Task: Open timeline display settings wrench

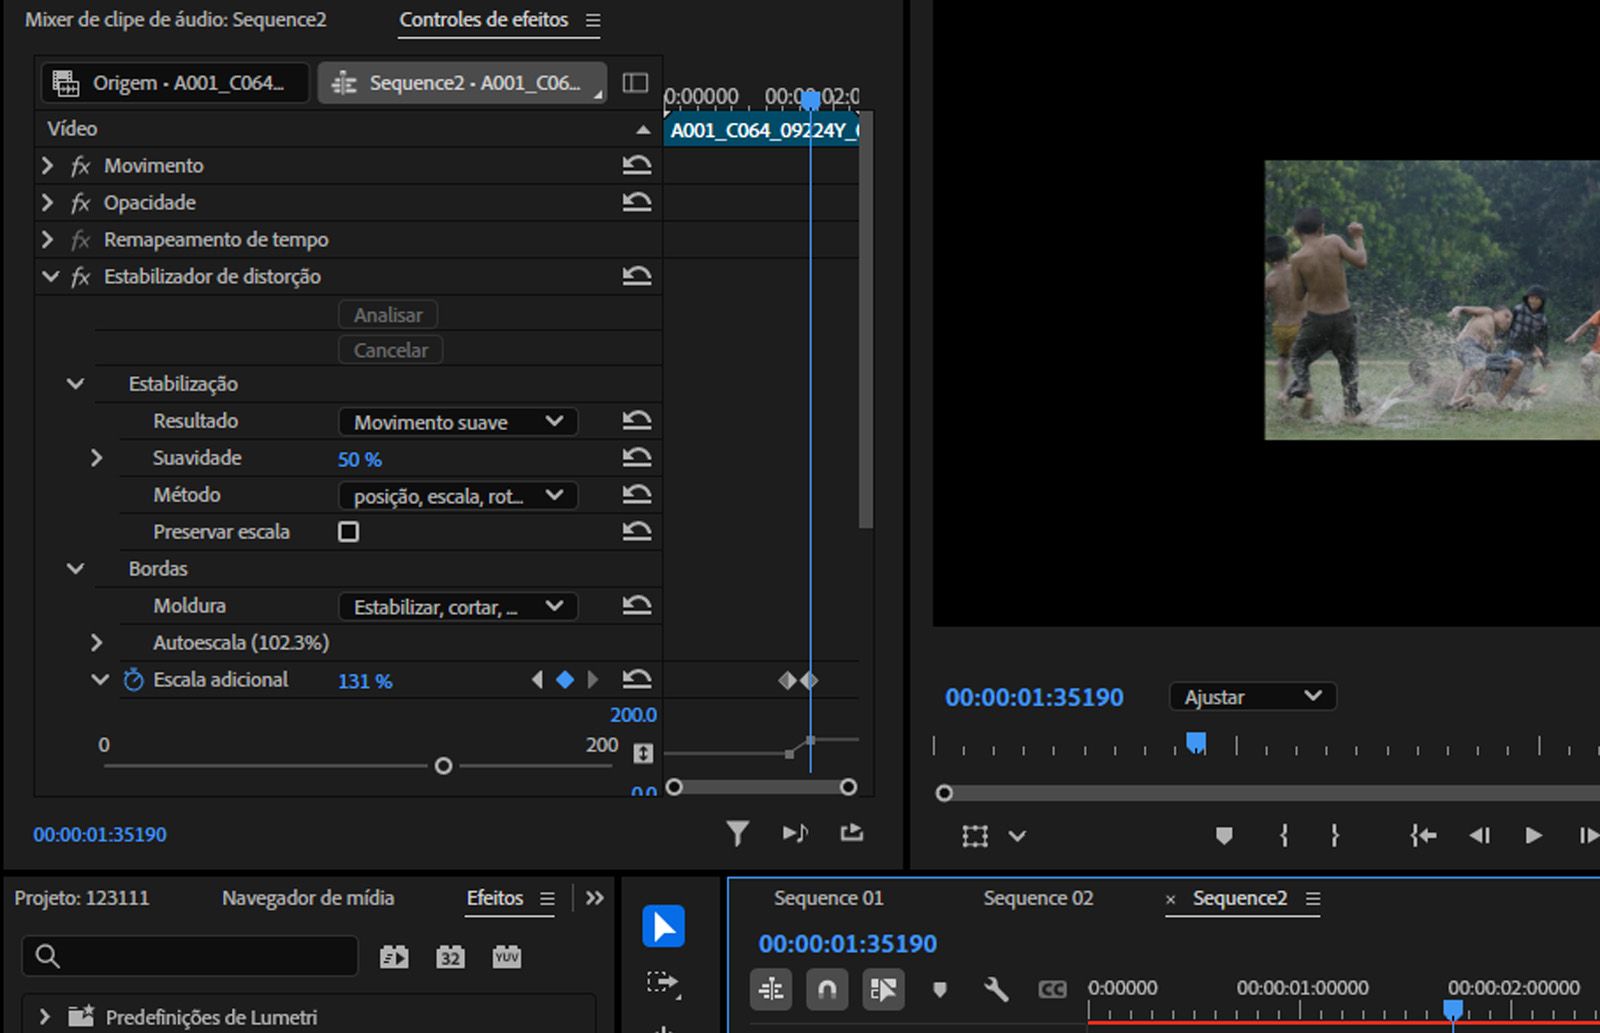Action: [x=996, y=990]
